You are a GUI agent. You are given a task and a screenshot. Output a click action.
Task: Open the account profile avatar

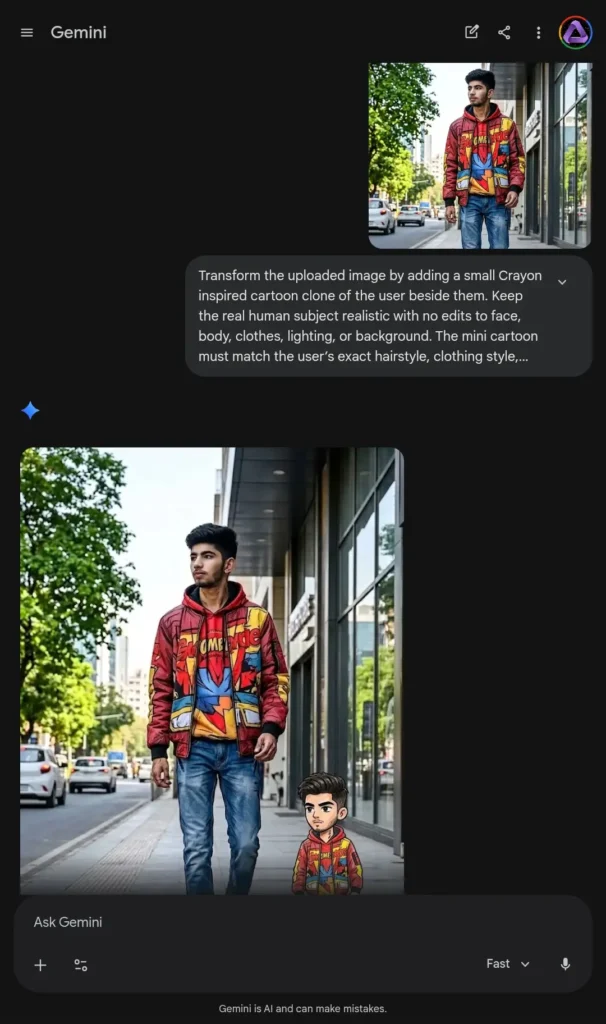click(x=575, y=32)
